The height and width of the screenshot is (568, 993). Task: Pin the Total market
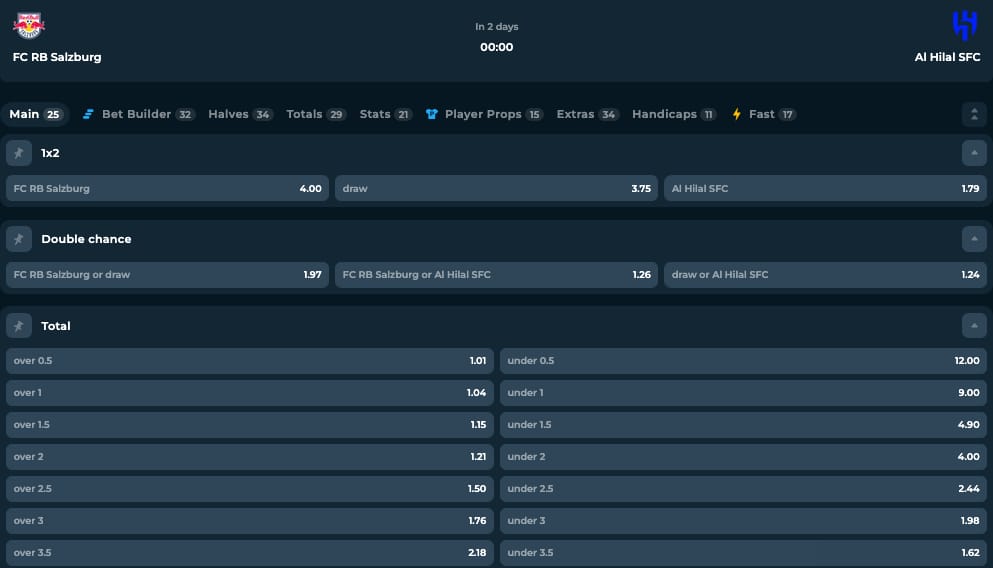(x=19, y=326)
